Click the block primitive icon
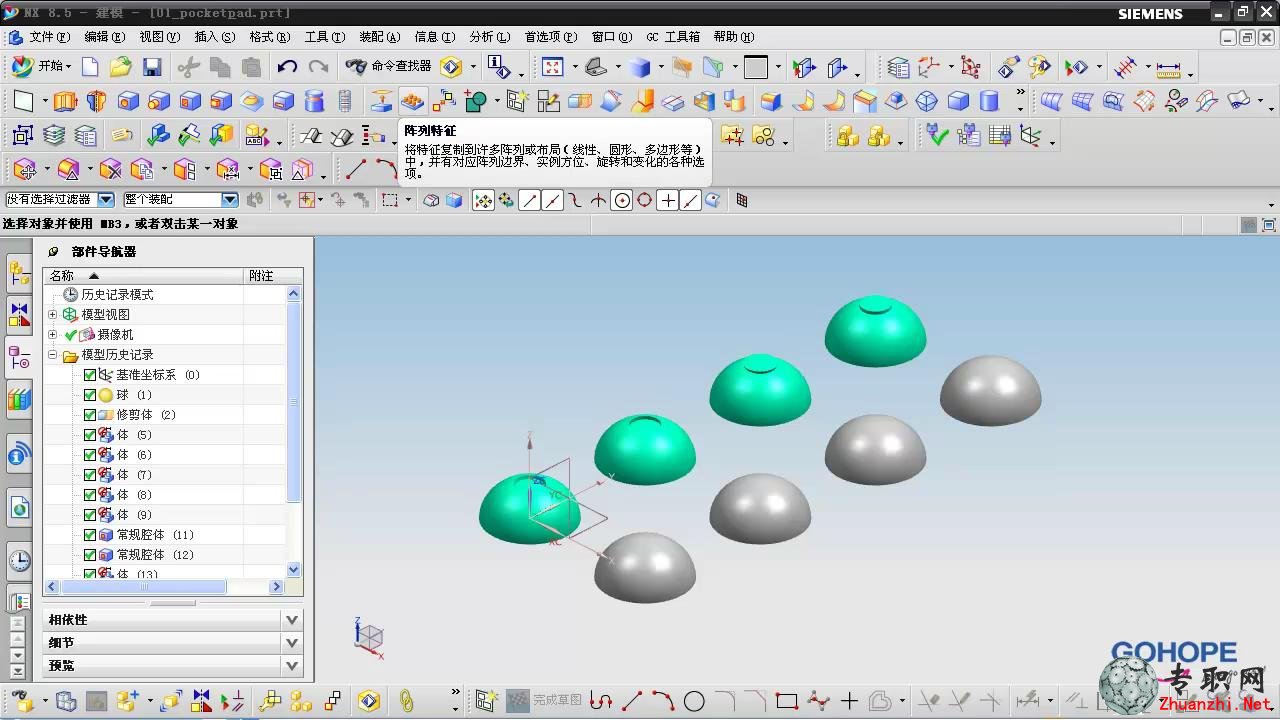 958,101
